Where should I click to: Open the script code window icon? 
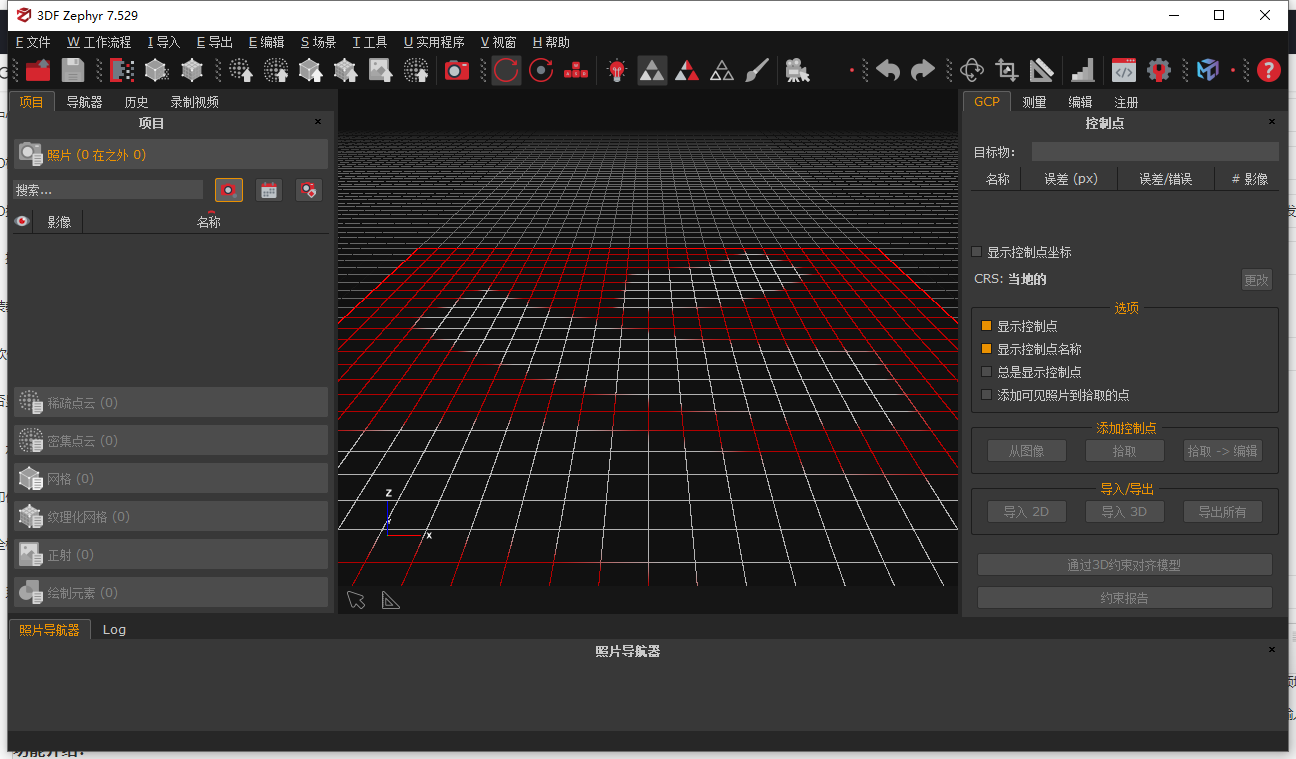point(1124,70)
